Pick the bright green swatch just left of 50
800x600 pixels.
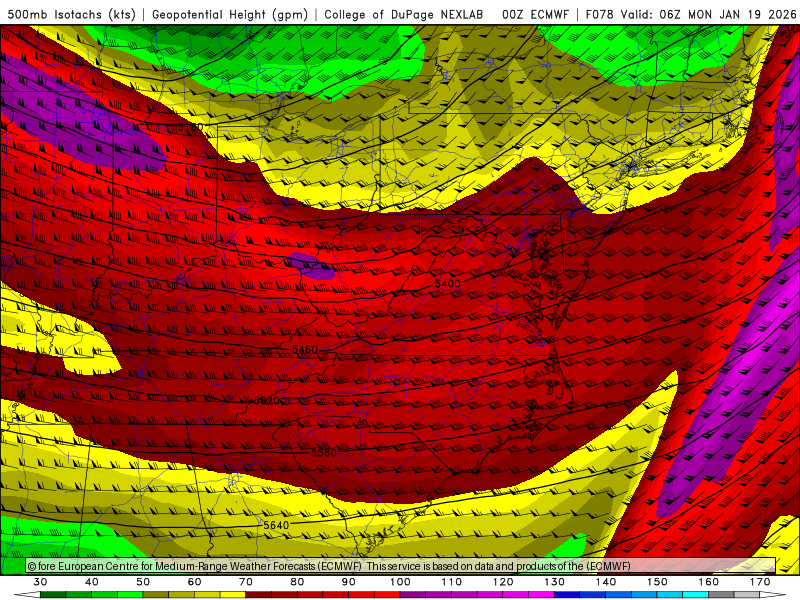pyautogui.click(x=130, y=595)
